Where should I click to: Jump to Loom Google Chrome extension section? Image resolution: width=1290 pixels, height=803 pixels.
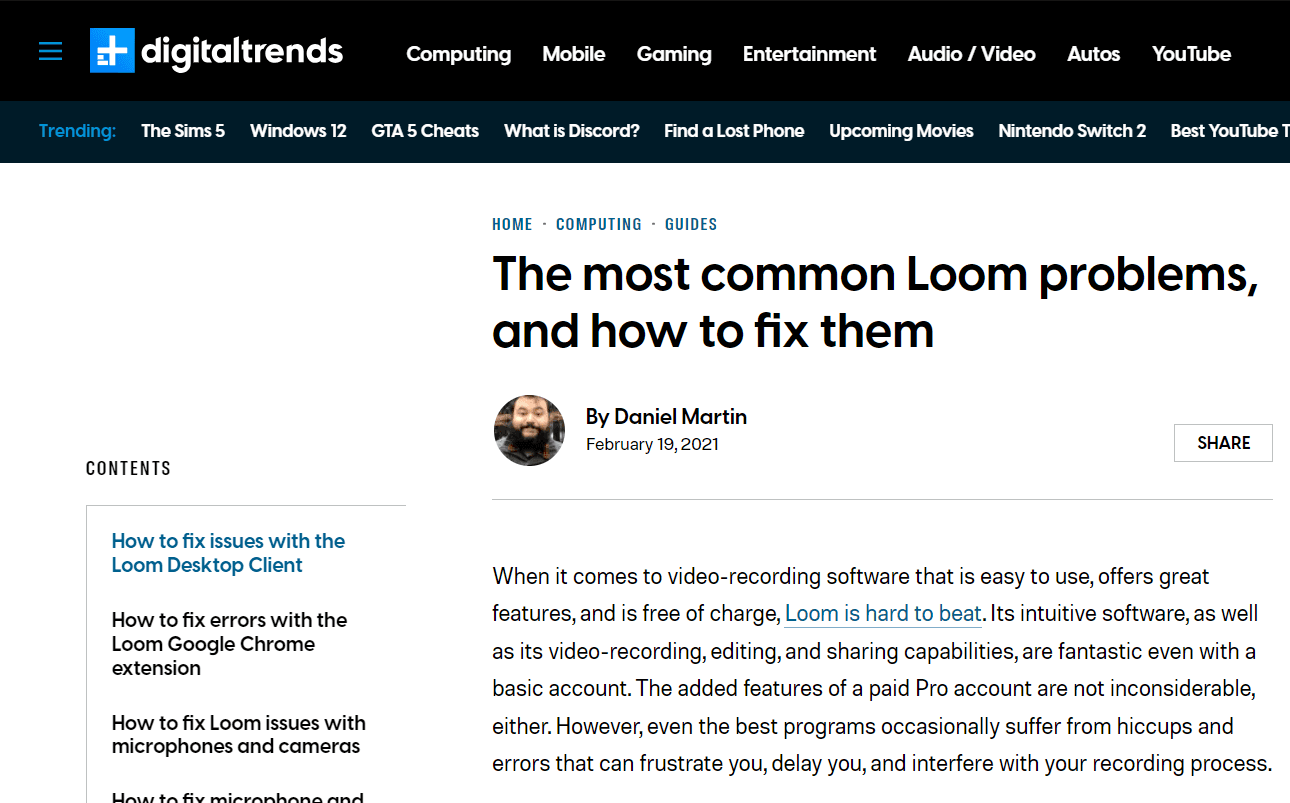click(229, 644)
